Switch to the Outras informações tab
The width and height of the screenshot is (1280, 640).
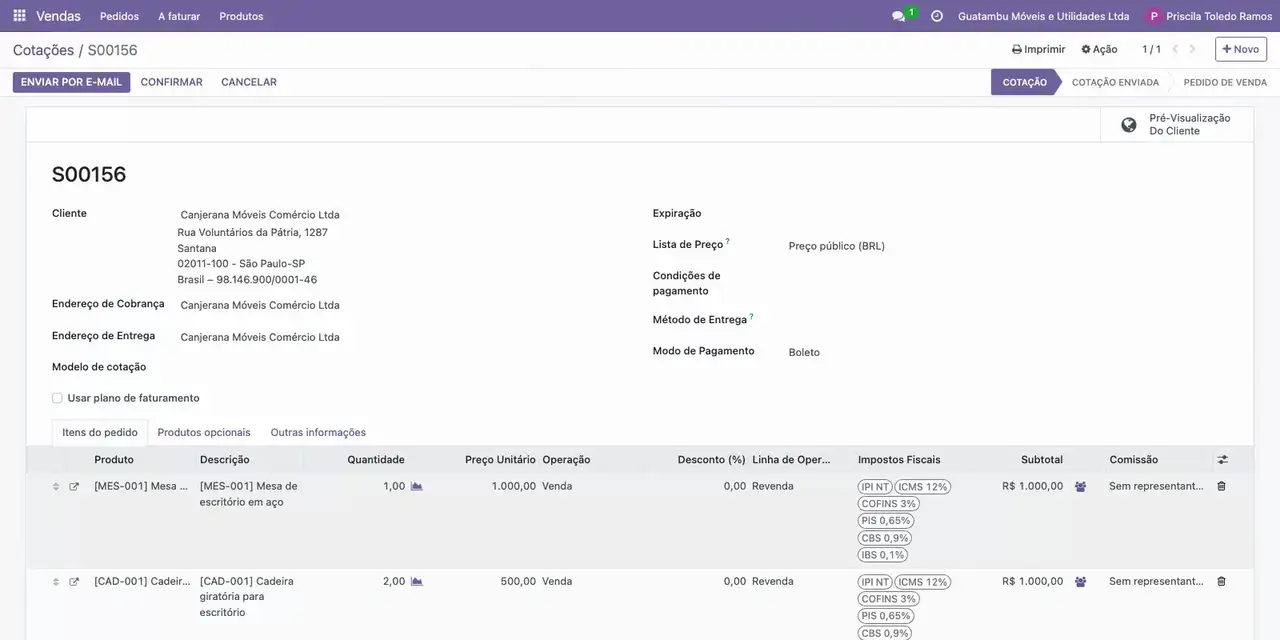tap(318, 432)
